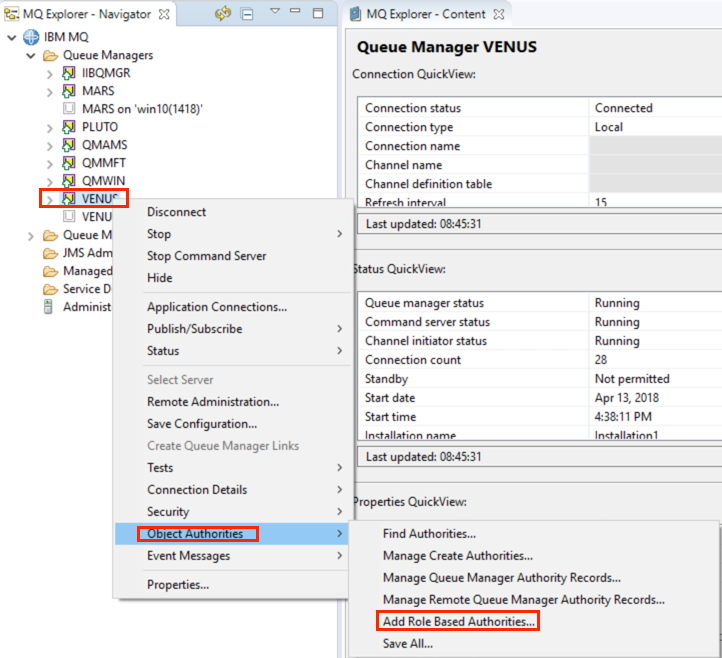Click the Connection count value 28
Screen dimensions: 722x658
(x=600, y=360)
